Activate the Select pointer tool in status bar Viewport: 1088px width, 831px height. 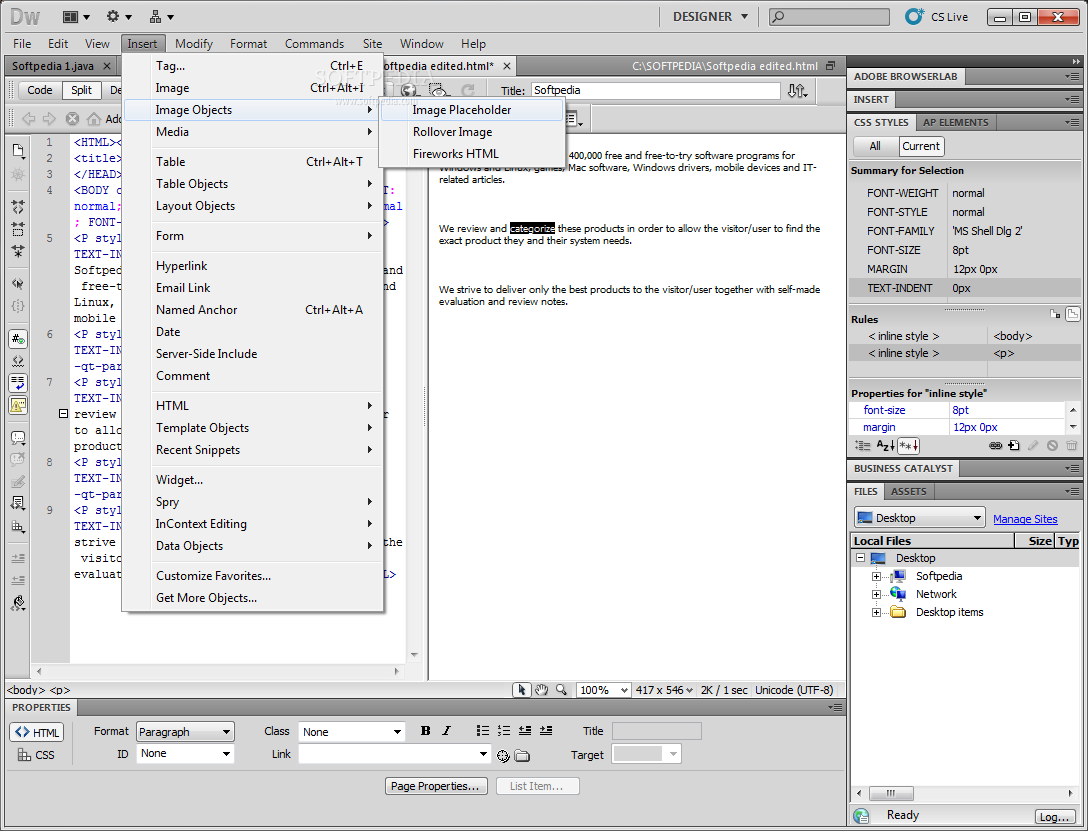click(521, 689)
